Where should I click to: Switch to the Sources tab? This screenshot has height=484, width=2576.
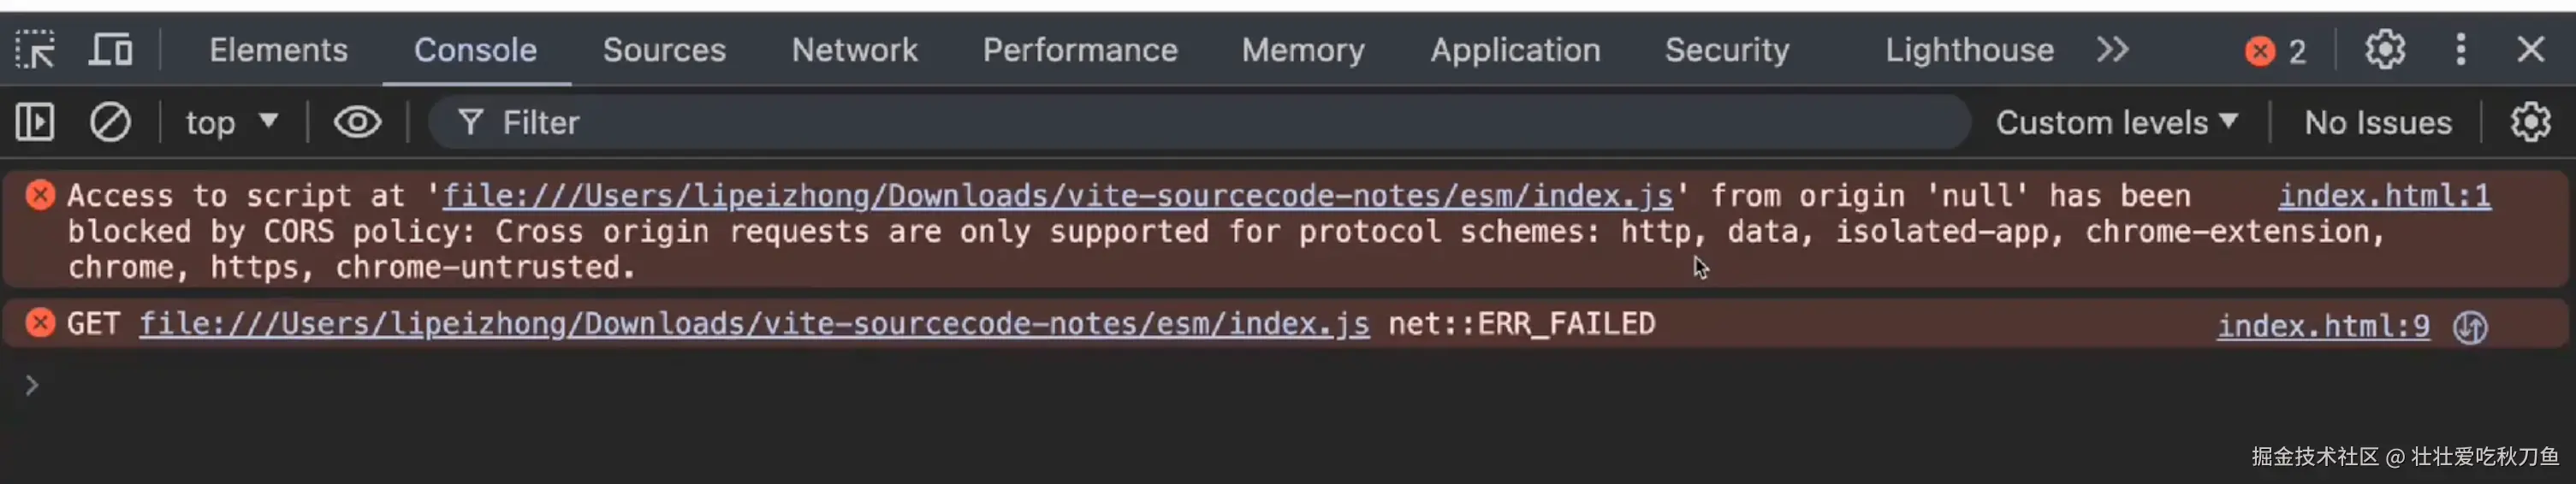pos(664,50)
